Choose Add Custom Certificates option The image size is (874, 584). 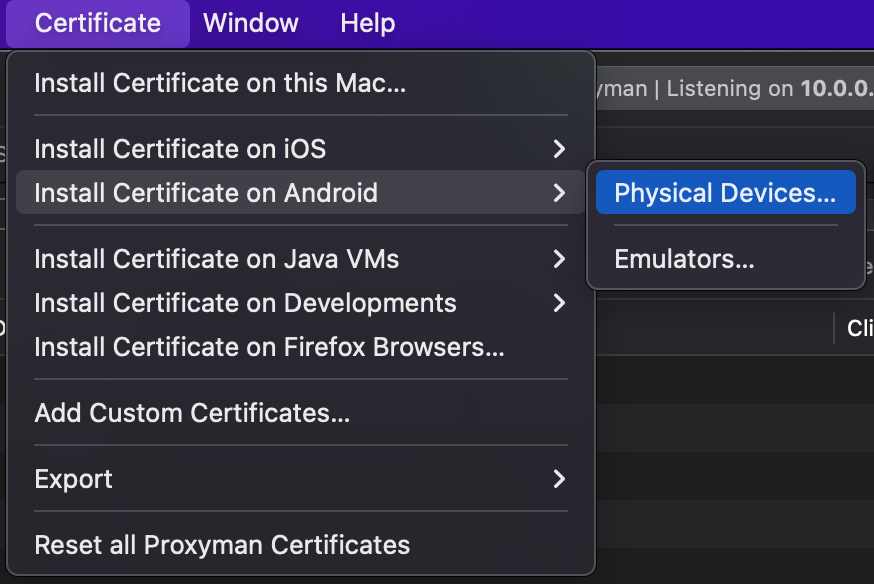(x=300, y=413)
